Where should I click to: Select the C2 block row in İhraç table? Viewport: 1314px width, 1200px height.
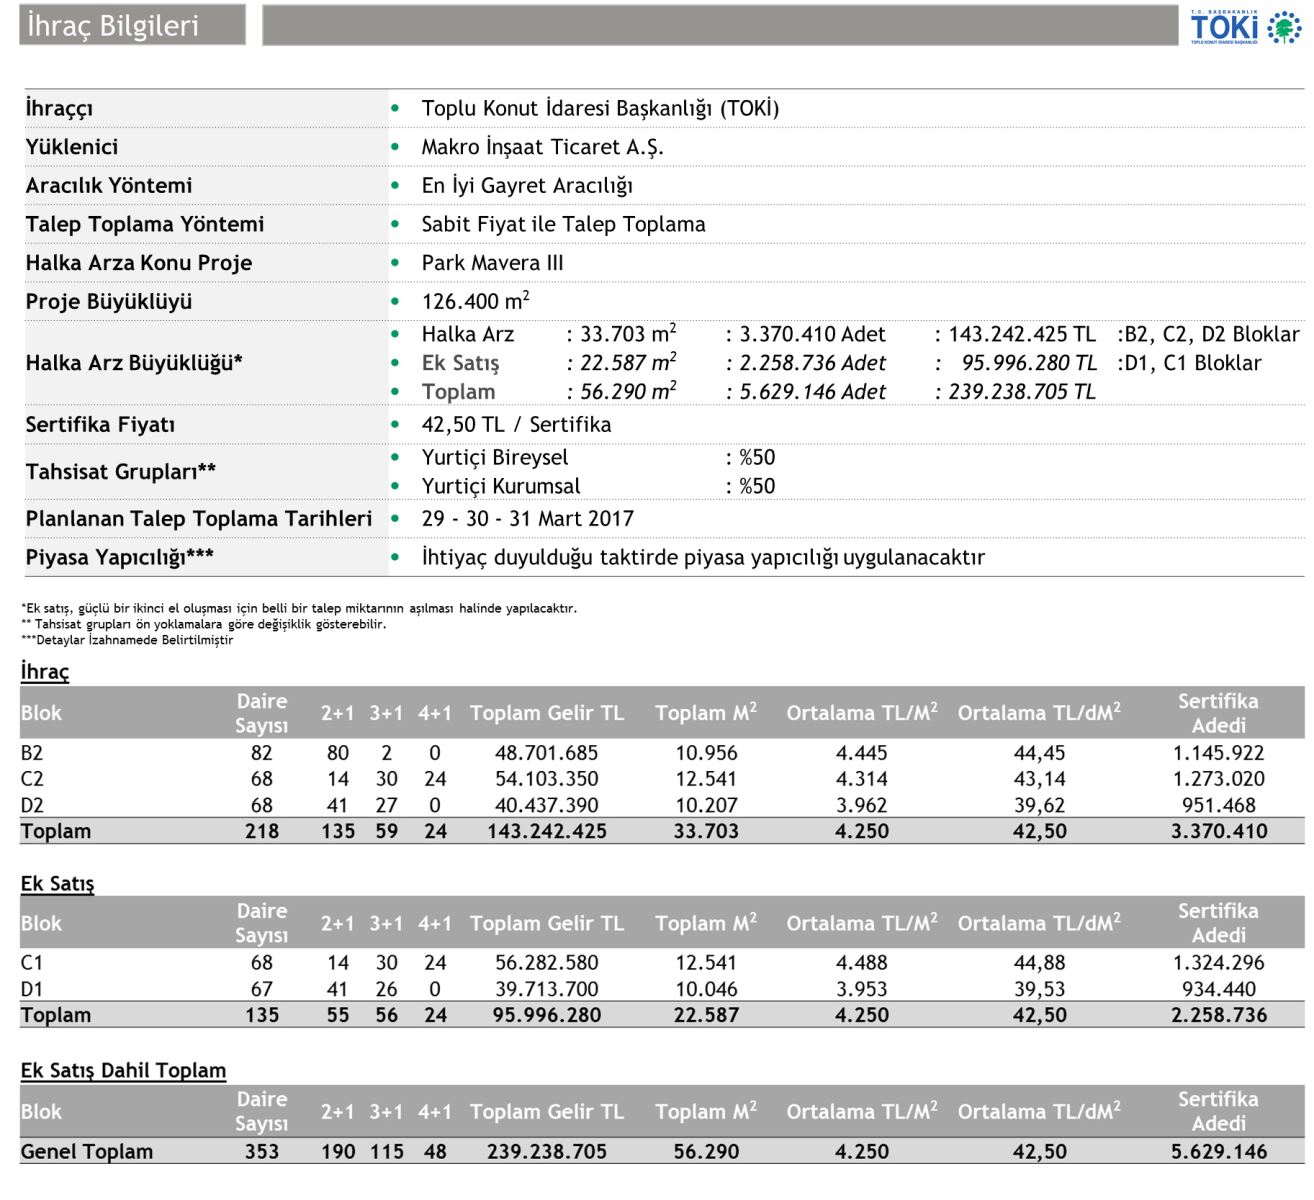point(32,779)
